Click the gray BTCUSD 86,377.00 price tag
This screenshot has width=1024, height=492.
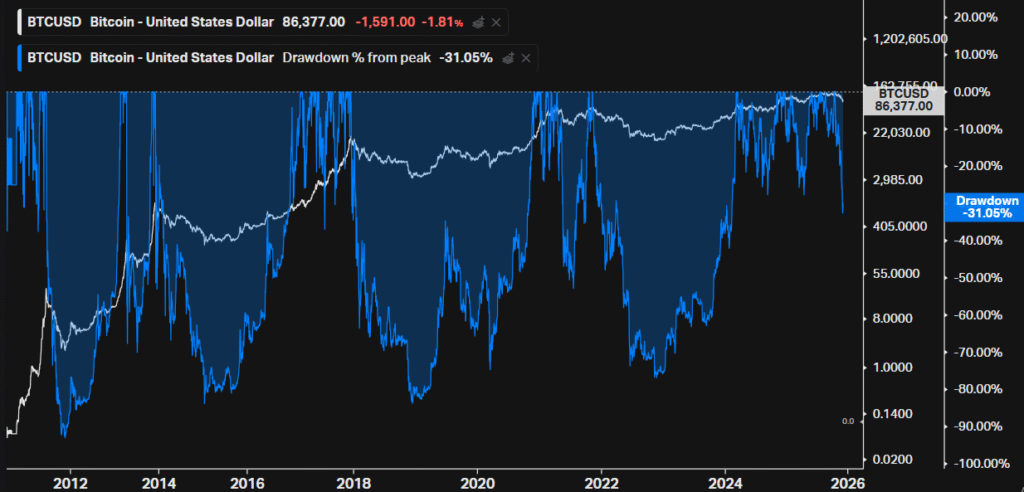902,98
